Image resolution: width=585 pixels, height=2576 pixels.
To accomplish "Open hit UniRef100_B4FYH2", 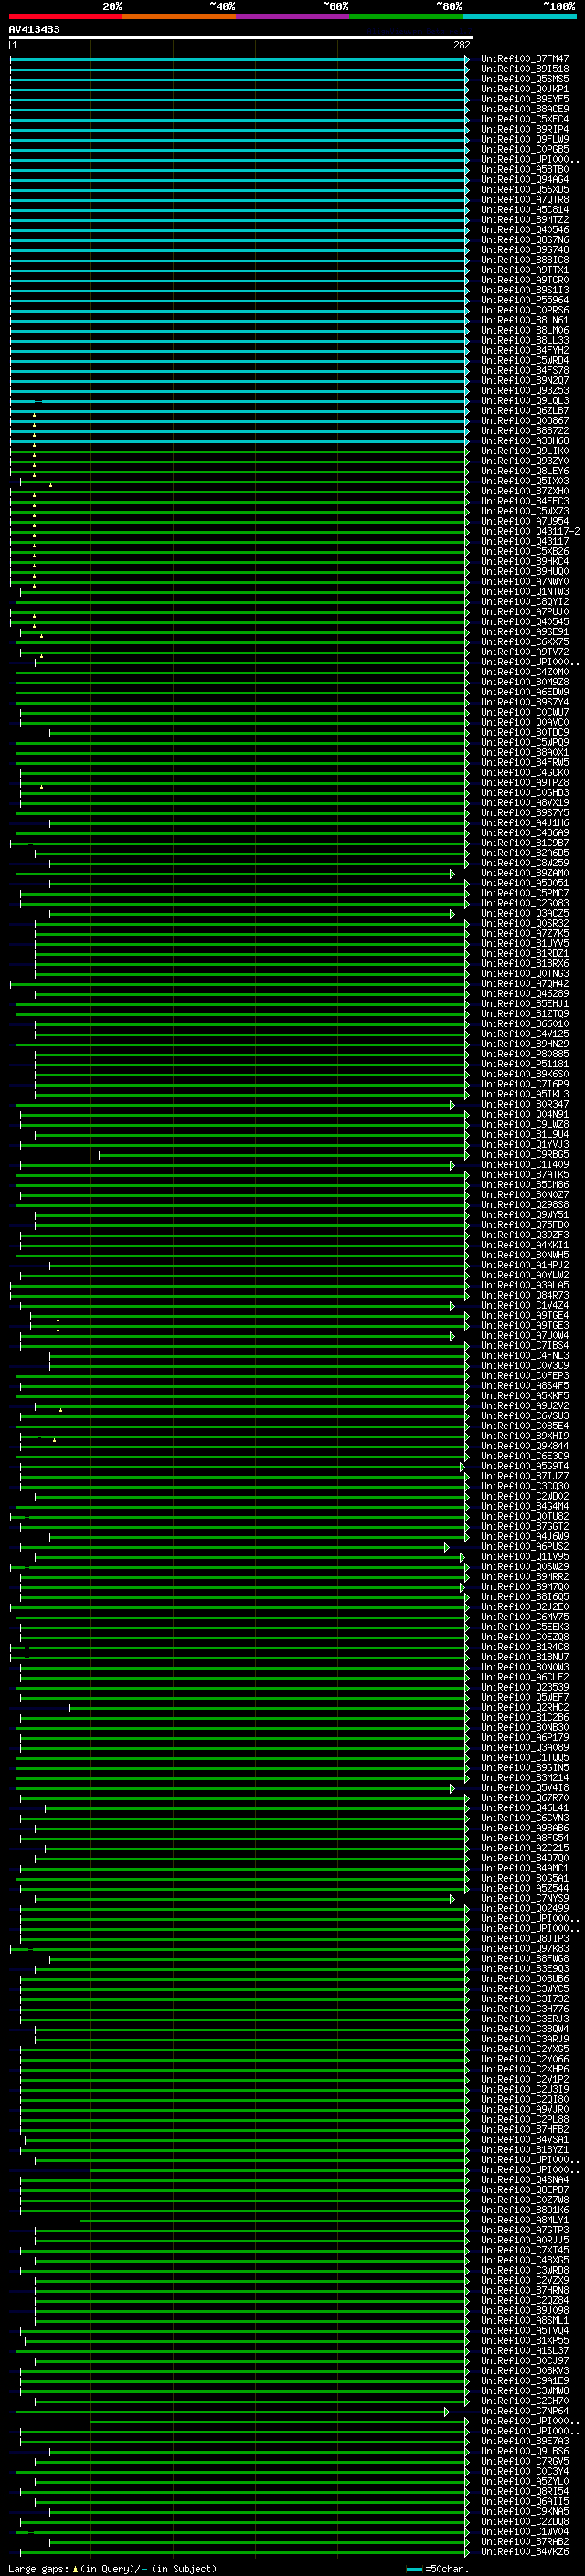I will [525, 350].
